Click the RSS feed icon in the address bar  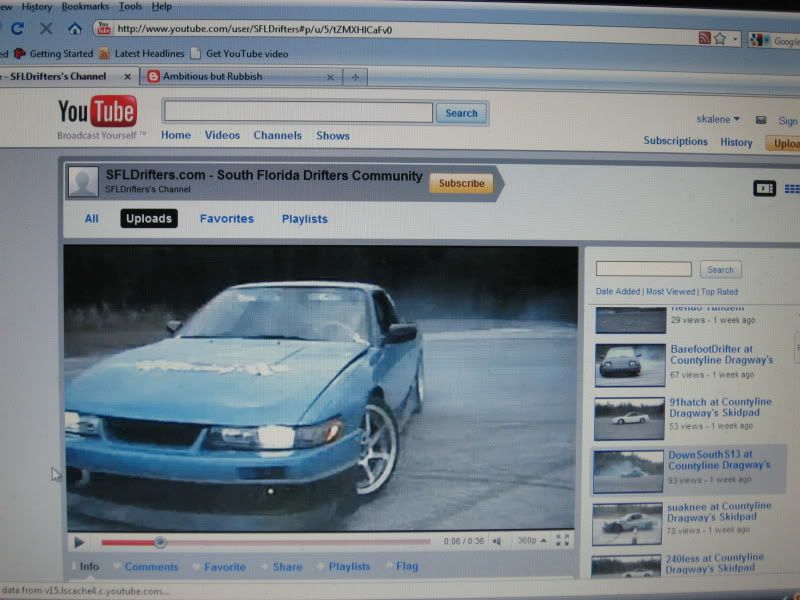click(x=704, y=38)
